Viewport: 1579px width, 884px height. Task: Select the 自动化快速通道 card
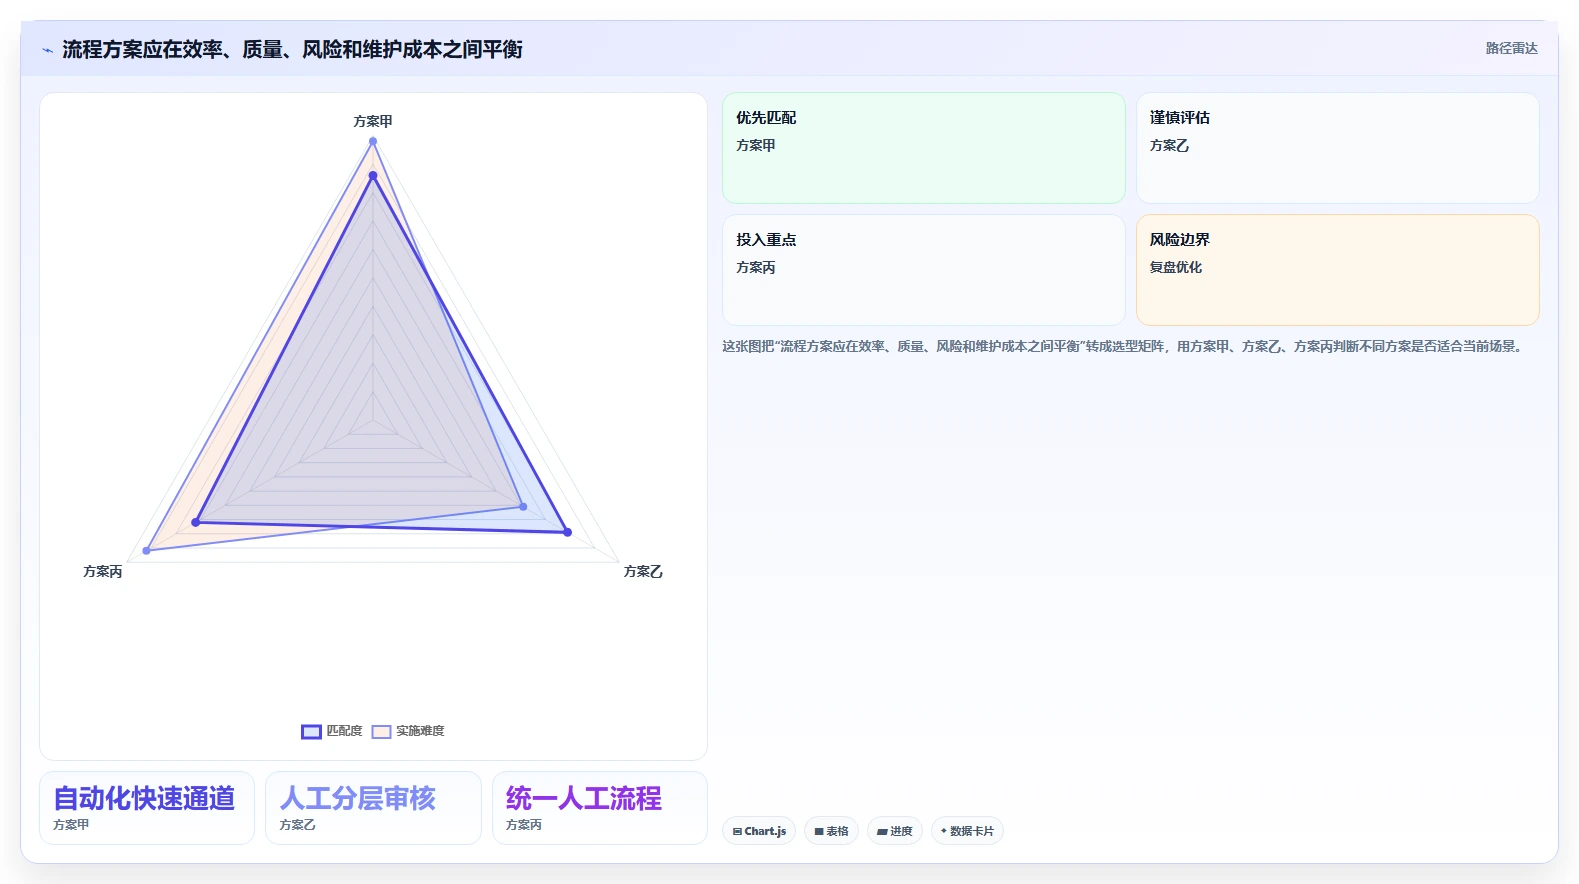tap(147, 808)
